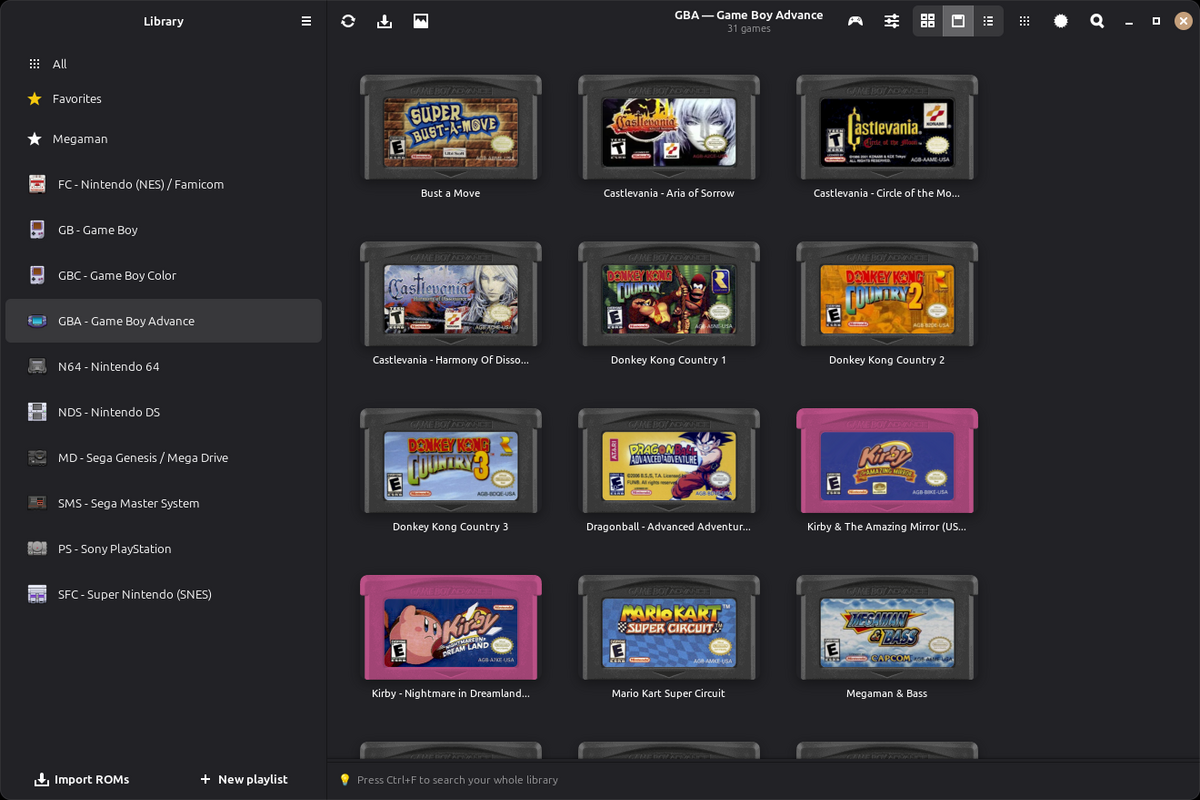The image size is (1200, 800).
Task: Select SMS - Sega Master System
Action: pyautogui.click(x=164, y=503)
